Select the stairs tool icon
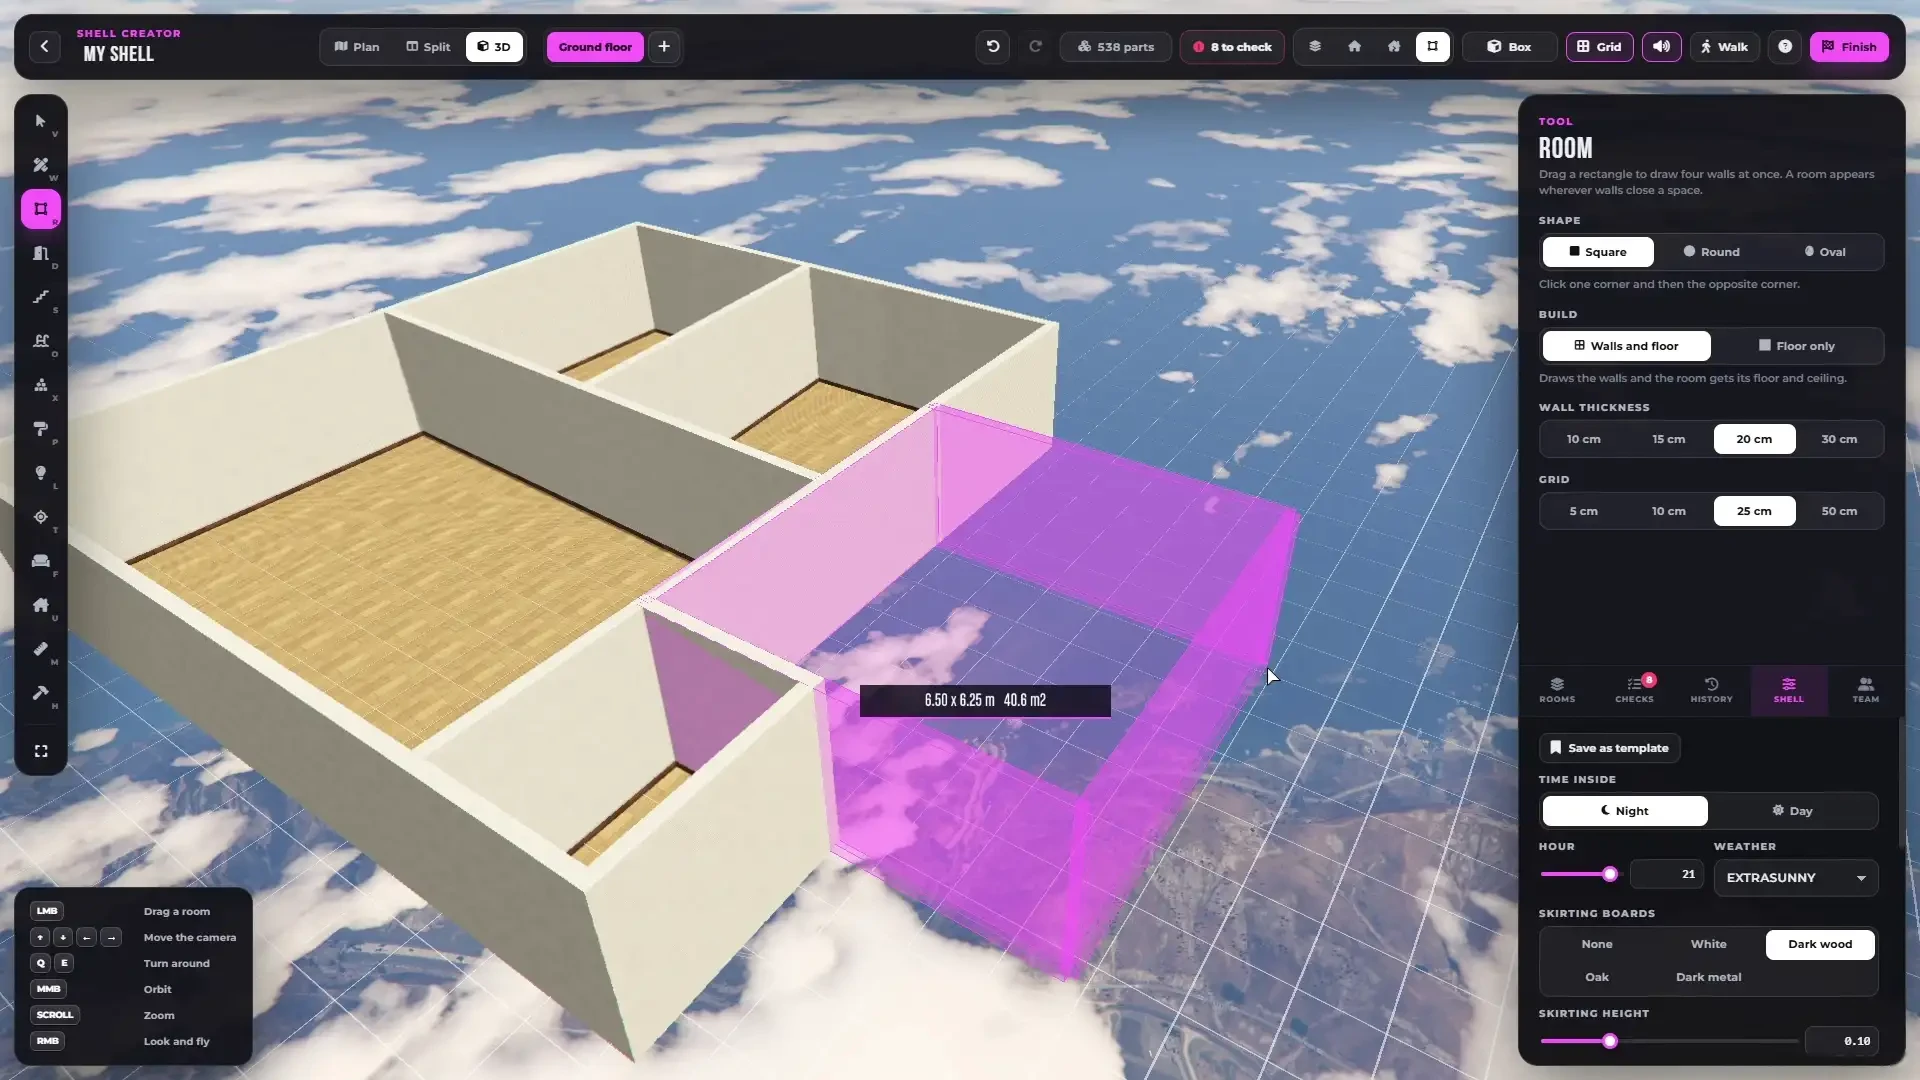 click(41, 297)
